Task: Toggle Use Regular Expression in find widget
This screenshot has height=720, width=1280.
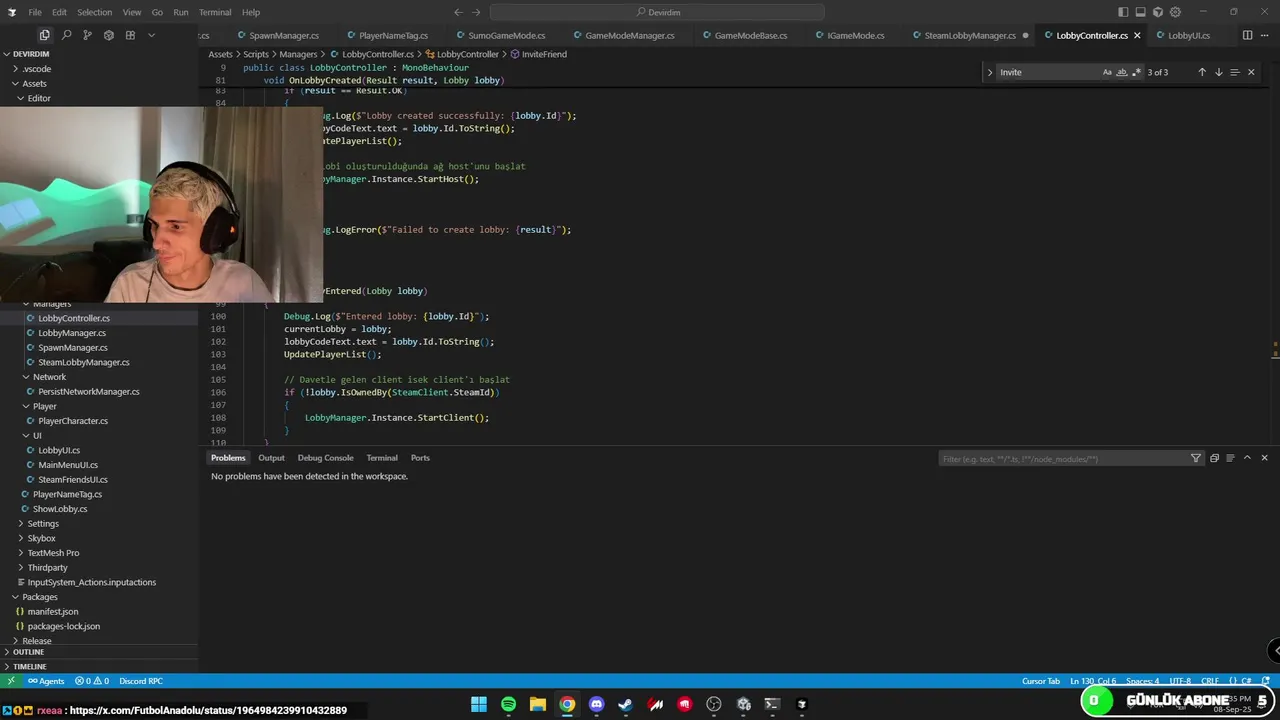Action: pyautogui.click(x=1135, y=72)
